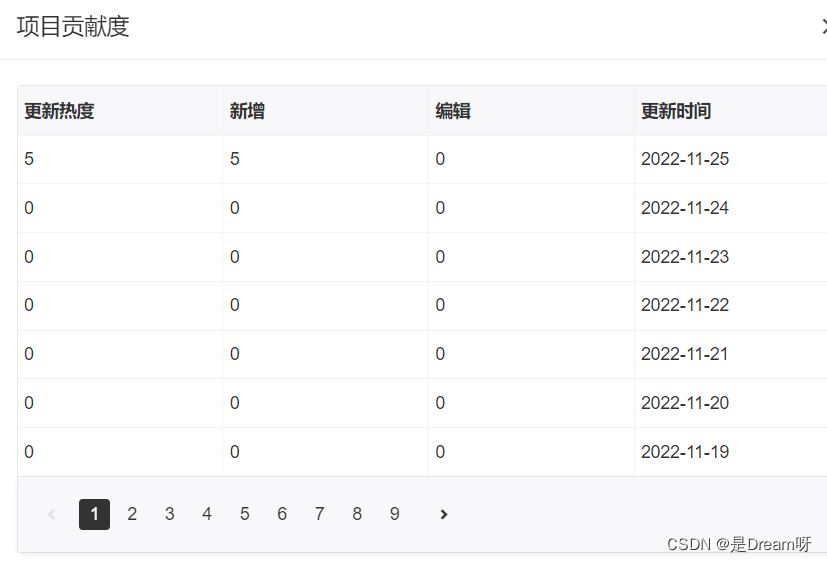Jump to page 2
The image size is (827, 562).
pos(132,514)
